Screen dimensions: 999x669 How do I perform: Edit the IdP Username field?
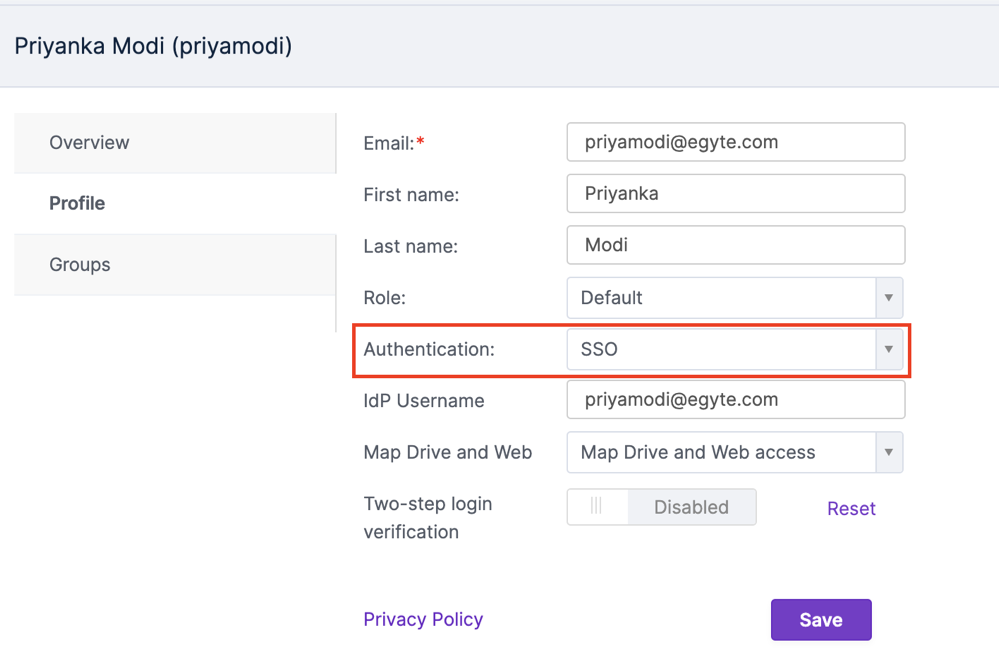click(735, 399)
